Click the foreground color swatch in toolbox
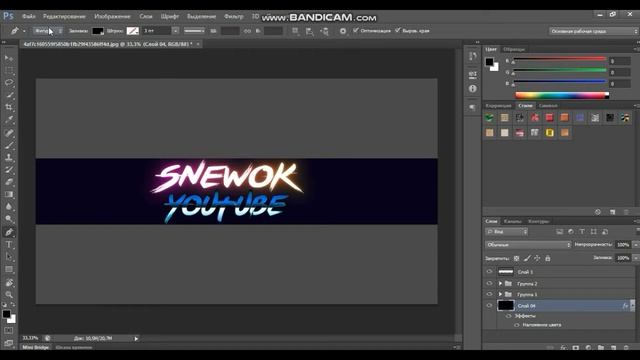This screenshot has height=360, width=640. tap(7, 314)
